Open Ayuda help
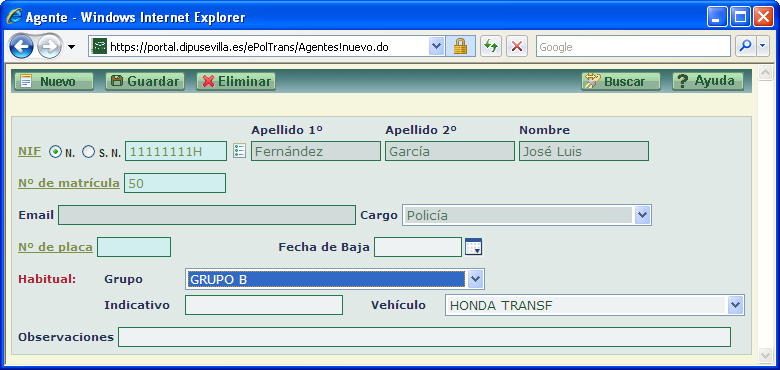Image resolution: width=780 pixels, height=370 pixels. tap(708, 82)
